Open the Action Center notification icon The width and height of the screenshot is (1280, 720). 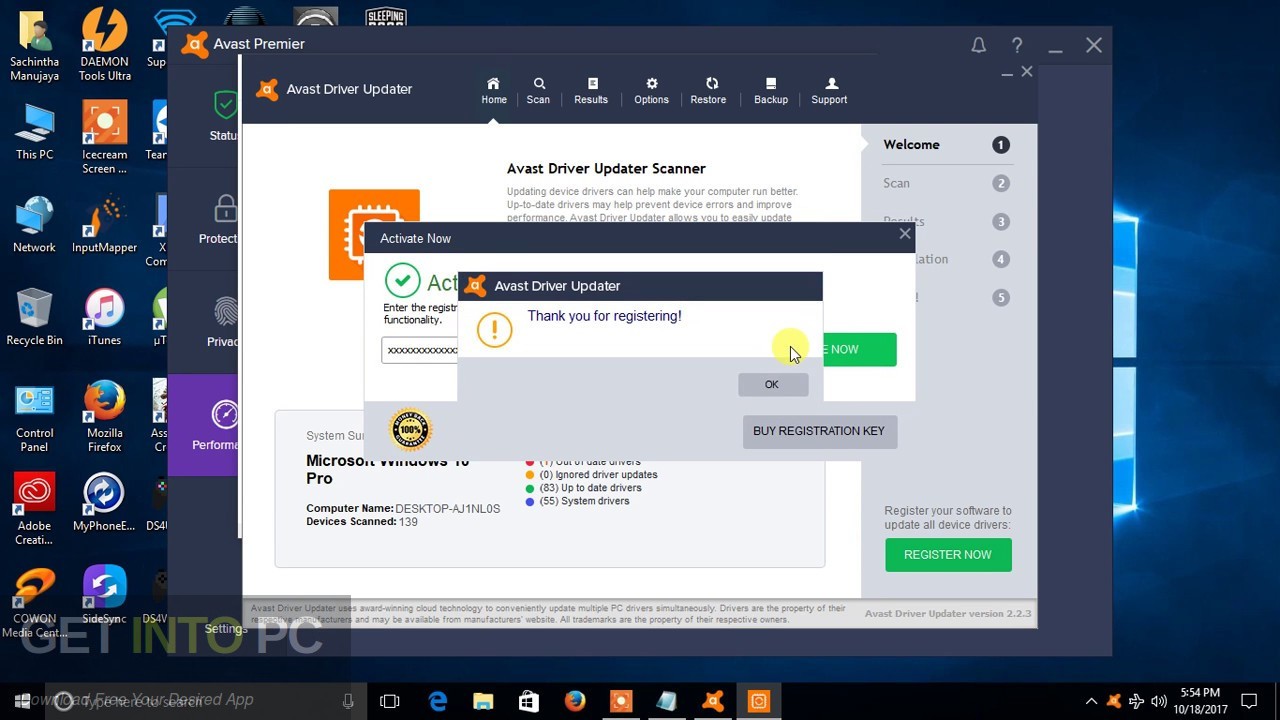pos(1249,701)
